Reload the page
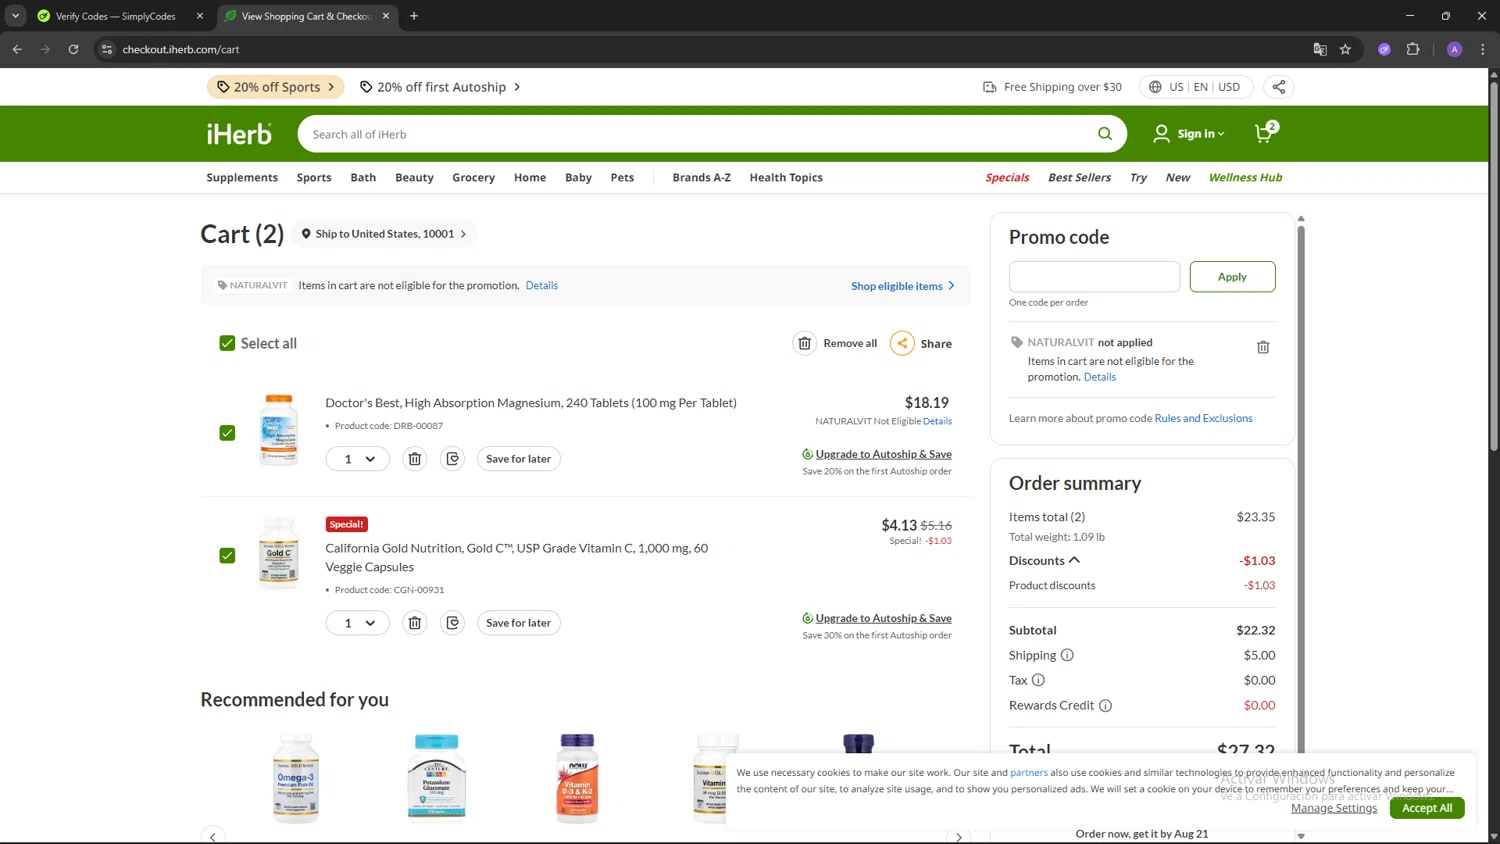The height and width of the screenshot is (844, 1500). pyautogui.click(x=73, y=49)
